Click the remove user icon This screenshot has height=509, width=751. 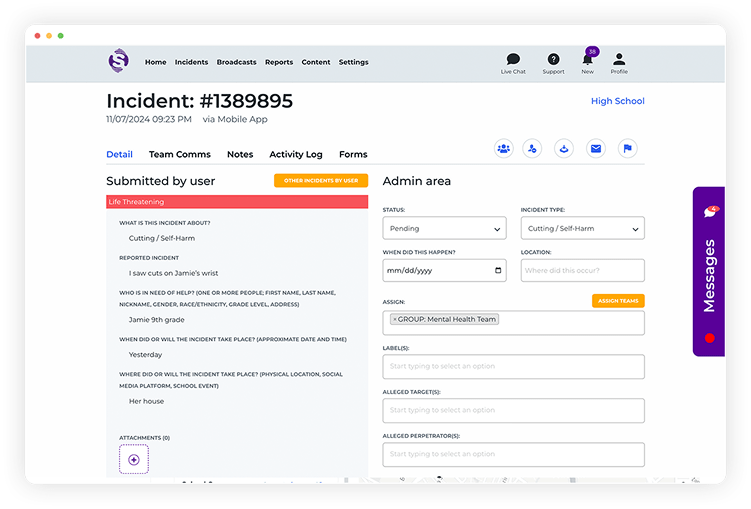532,149
